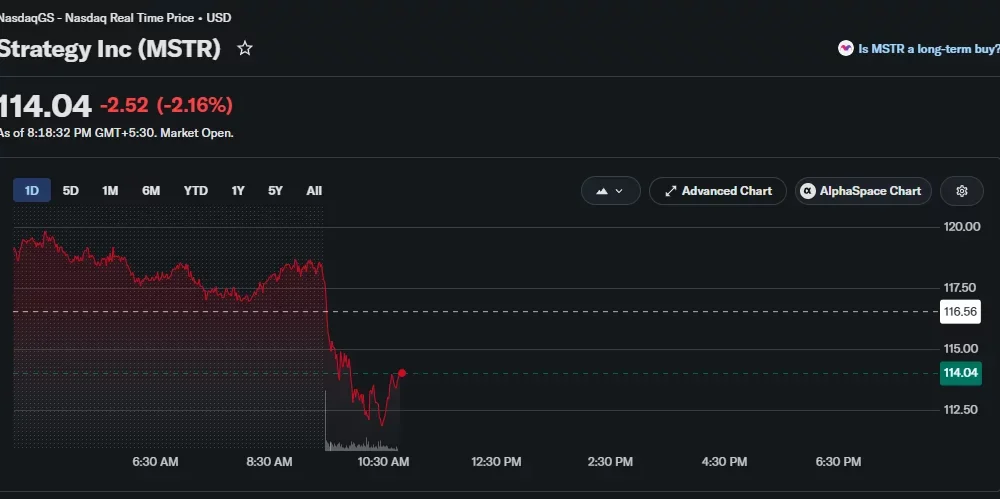The image size is (1000, 499).
Task: Switch to the 5Y range
Action: click(x=275, y=190)
